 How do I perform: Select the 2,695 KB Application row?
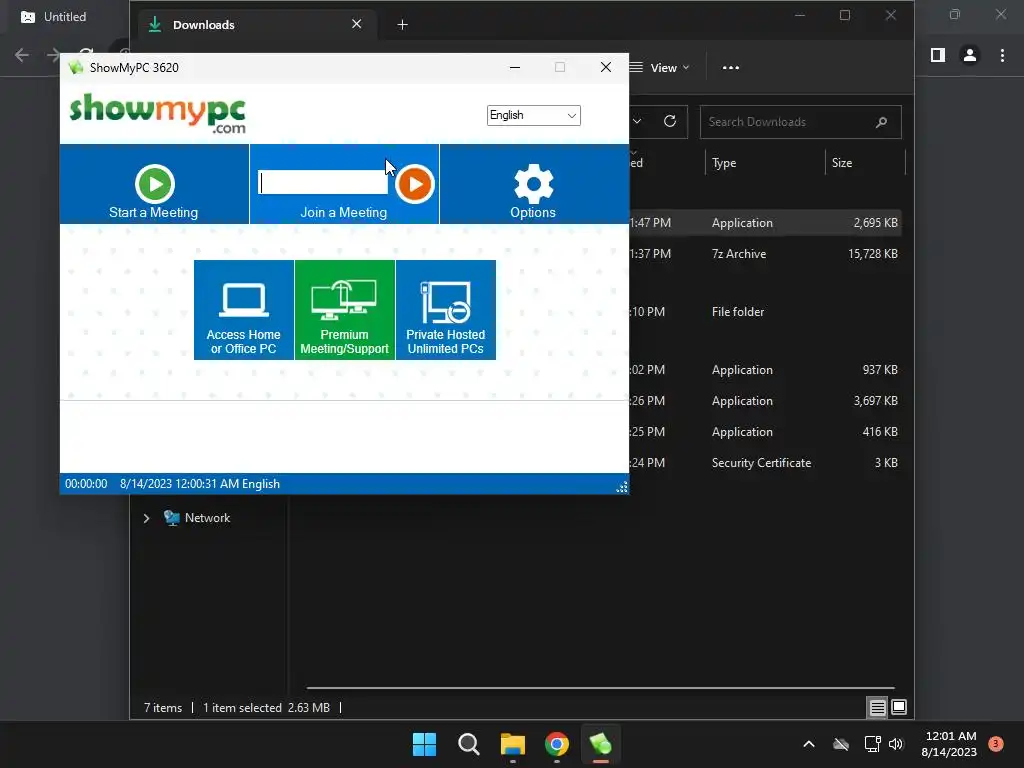[764, 223]
